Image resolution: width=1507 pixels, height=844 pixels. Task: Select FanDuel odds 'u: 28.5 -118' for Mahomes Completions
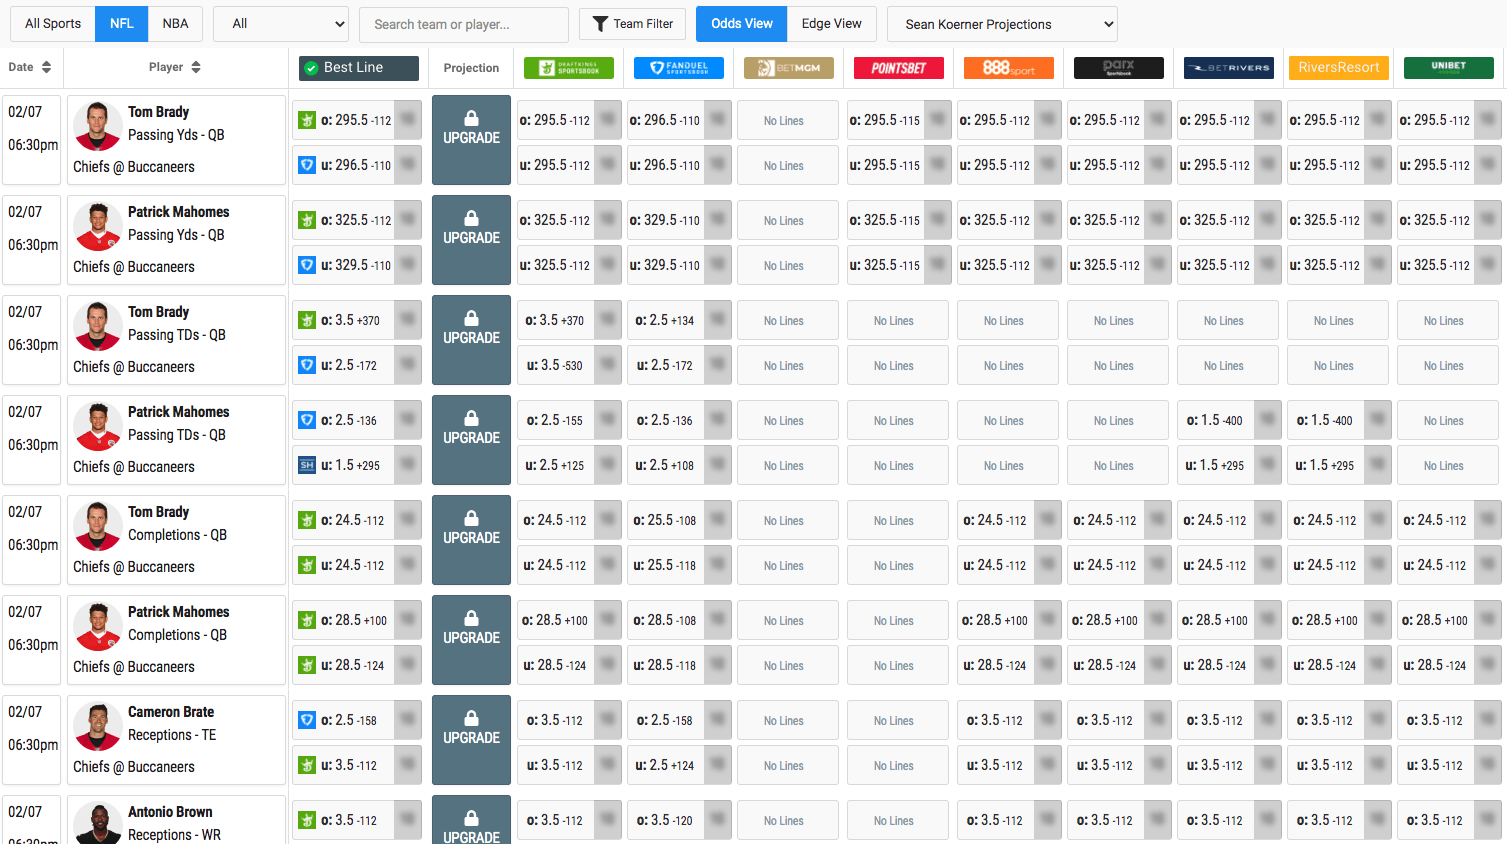[x=679, y=665]
